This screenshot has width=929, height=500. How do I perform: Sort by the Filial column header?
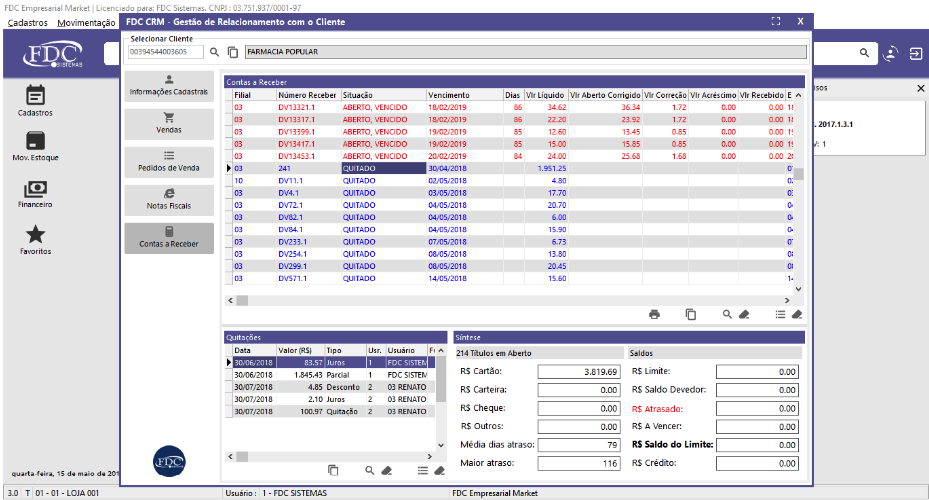[254, 95]
